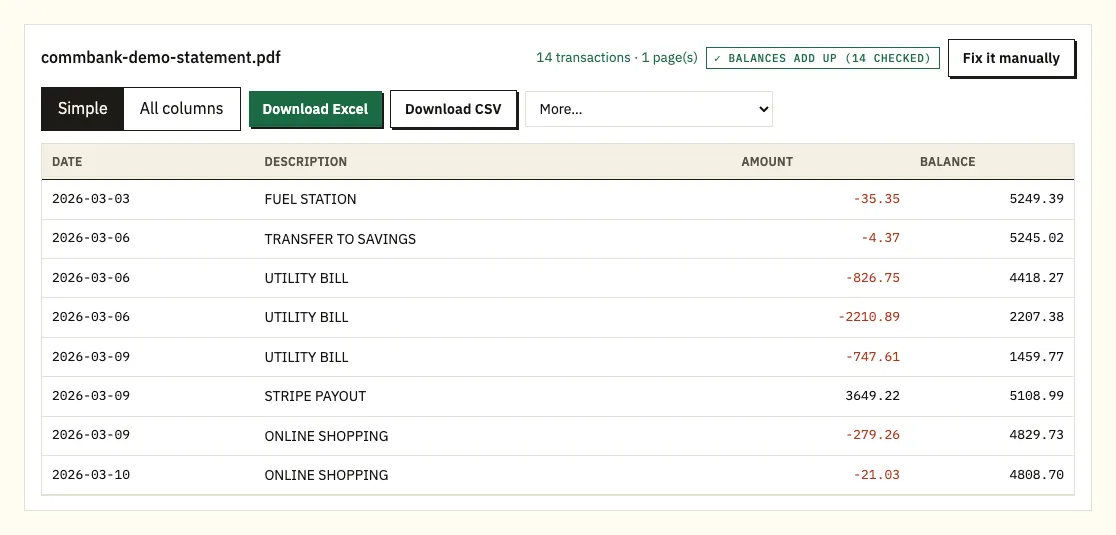Select the TRANSFER TO SAVINGS description
1116x535 pixels.
[340, 239]
